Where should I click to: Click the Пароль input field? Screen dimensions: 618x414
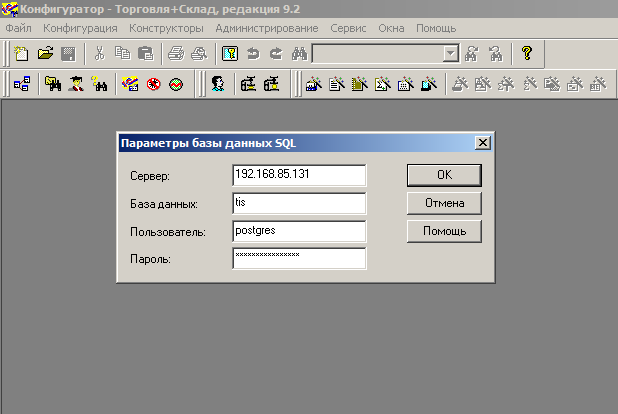tap(299, 259)
